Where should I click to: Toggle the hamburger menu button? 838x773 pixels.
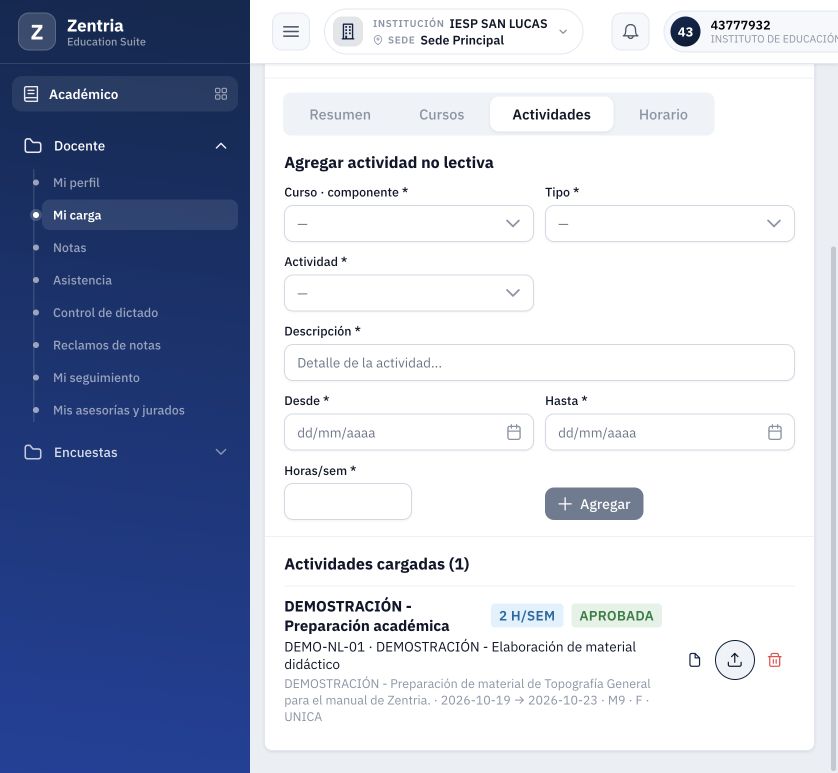point(291,32)
